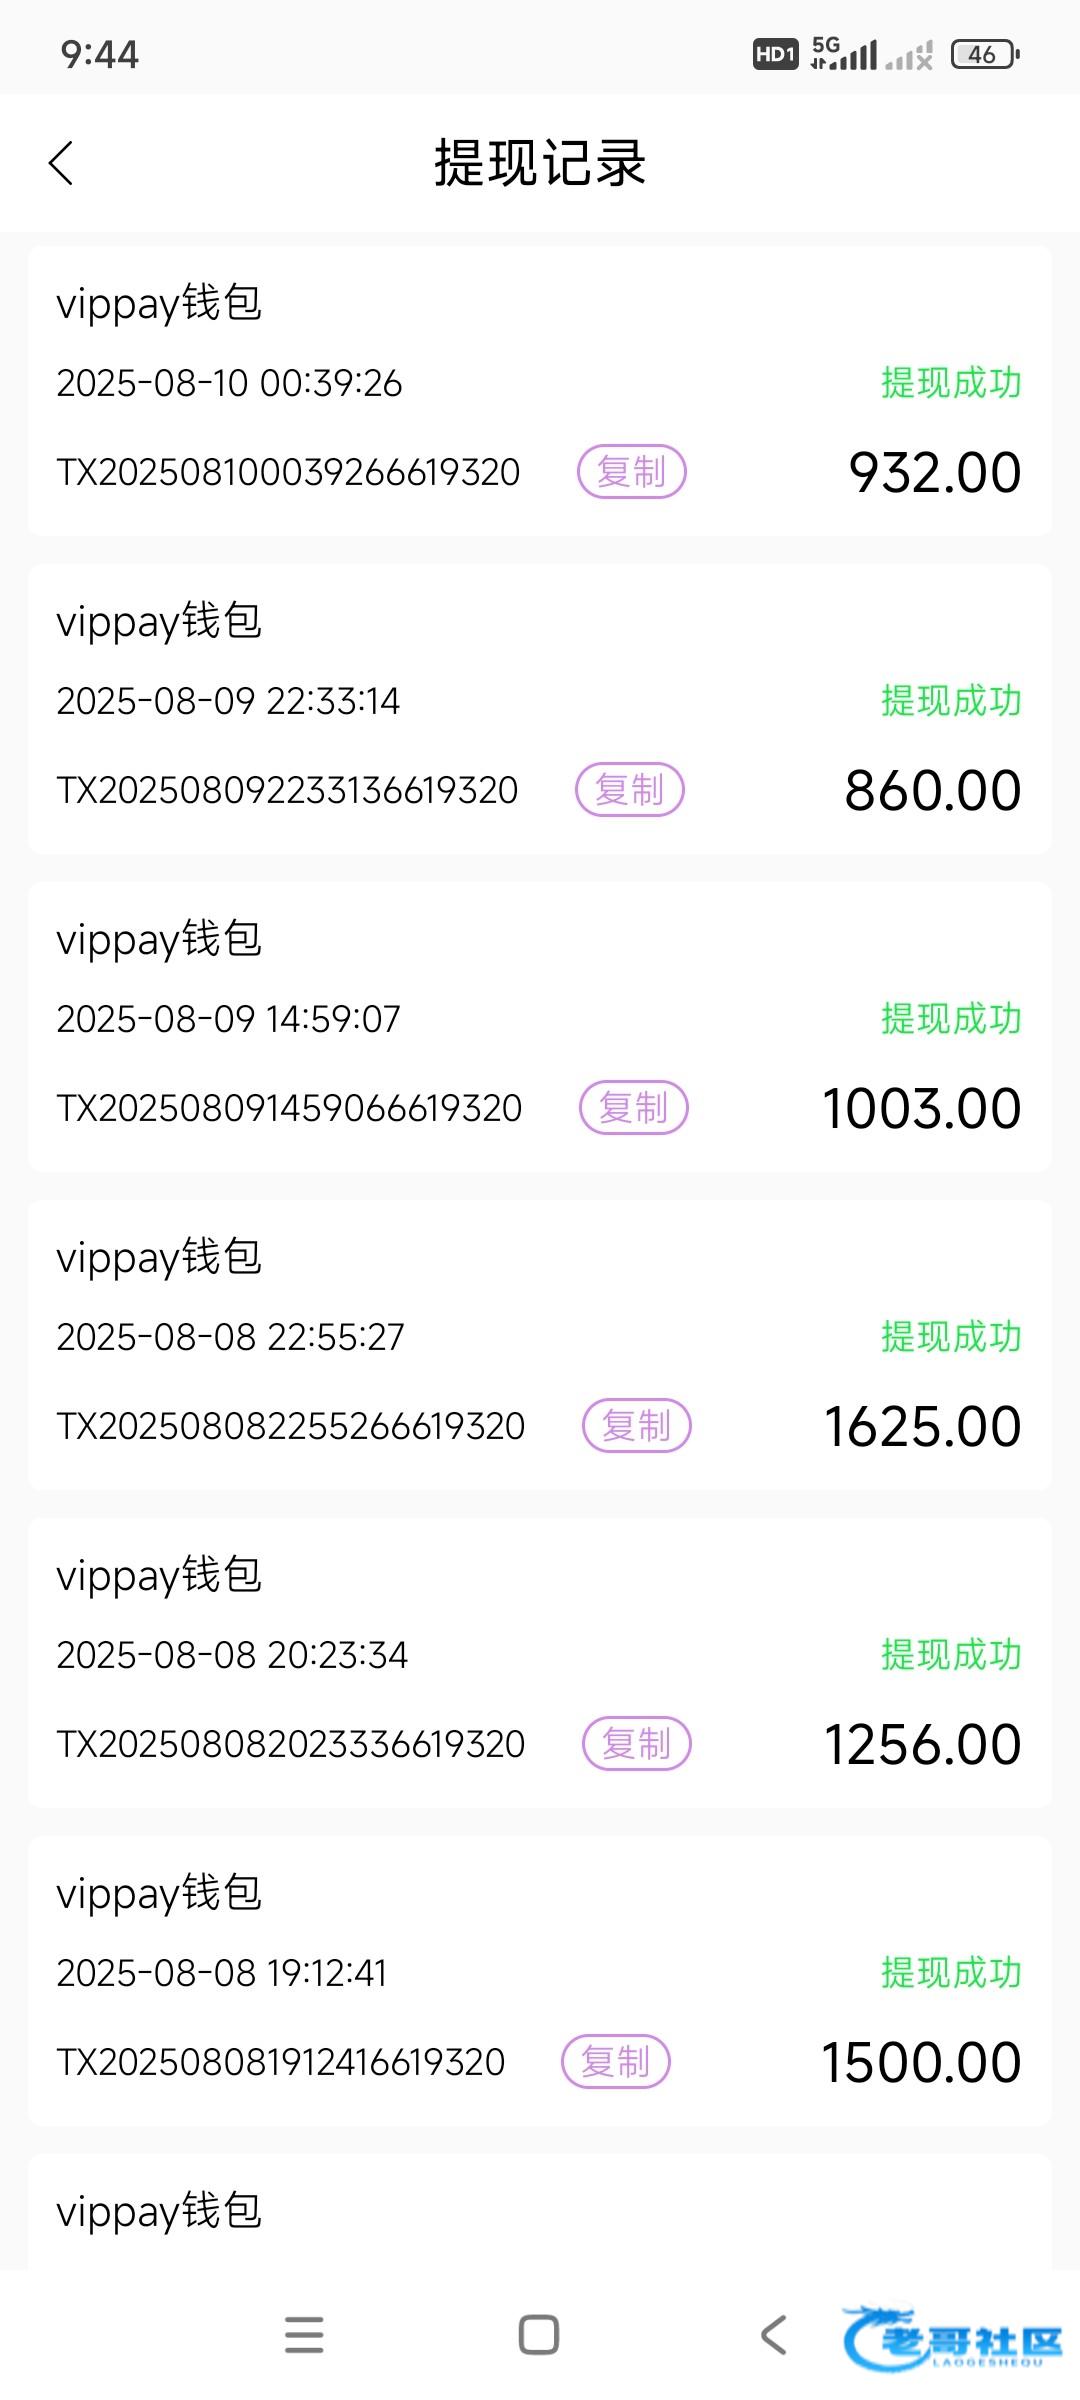Screen dimensions: 1080x2400
Task: Tap the 9:44 clock in status bar
Action: pos(100,54)
